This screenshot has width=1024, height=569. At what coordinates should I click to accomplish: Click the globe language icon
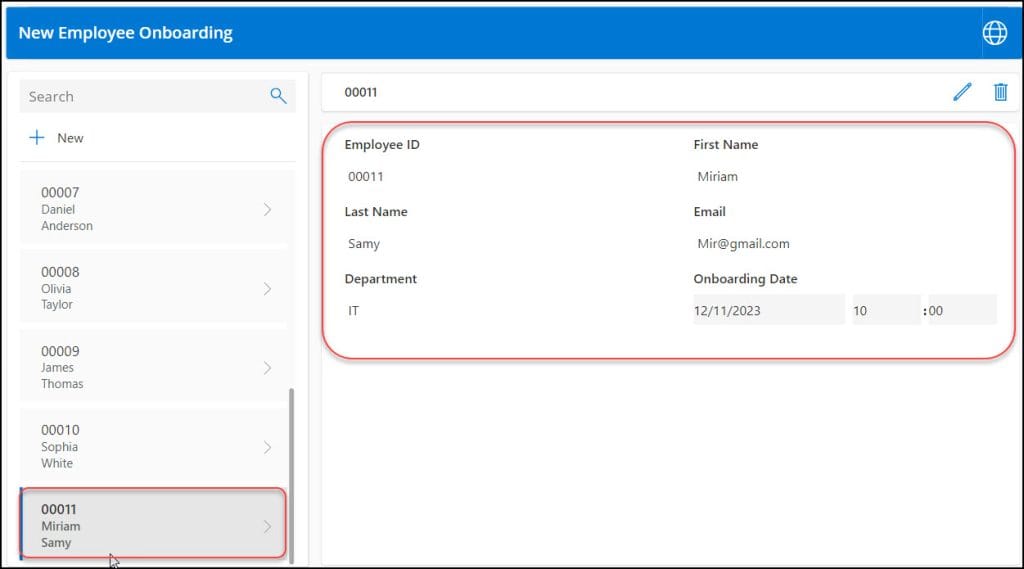(x=995, y=33)
